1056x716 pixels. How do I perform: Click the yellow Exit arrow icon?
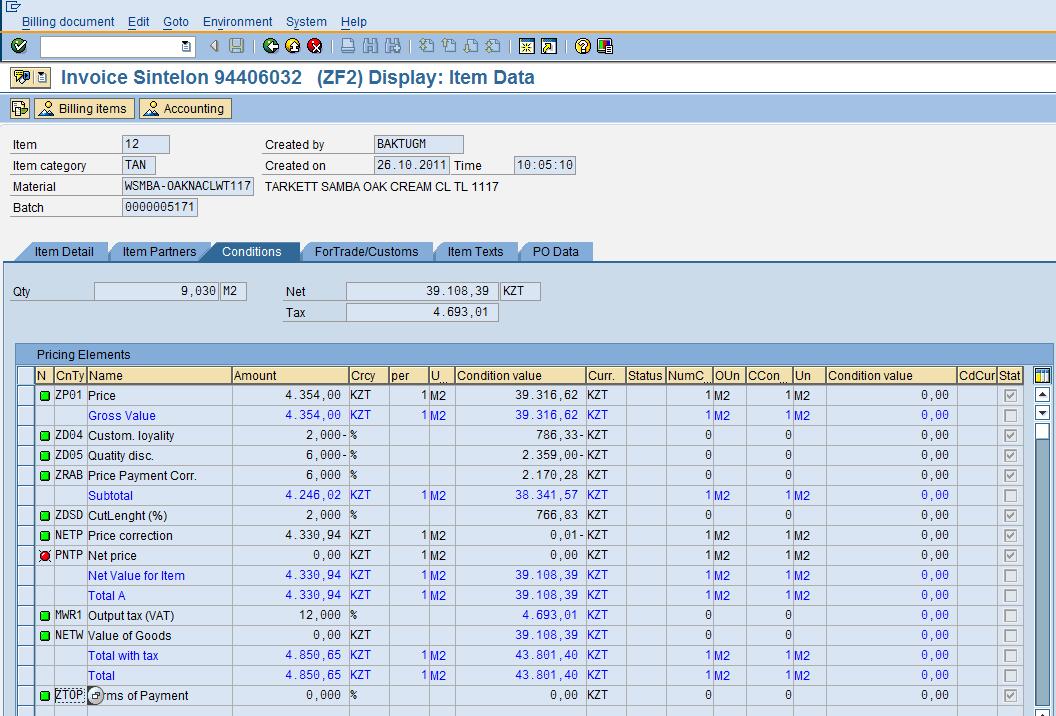click(x=292, y=46)
